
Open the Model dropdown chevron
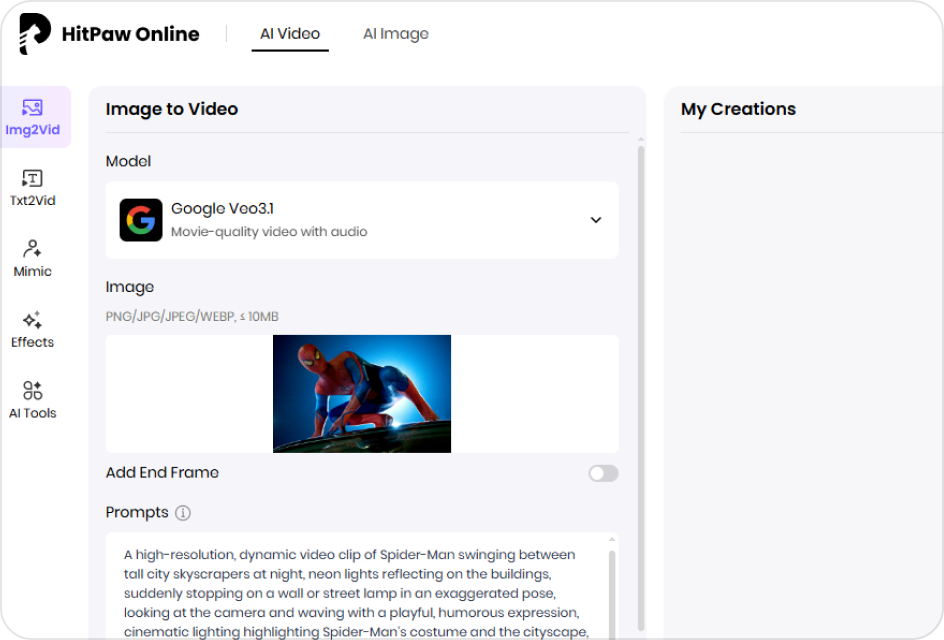(x=596, y=220)
